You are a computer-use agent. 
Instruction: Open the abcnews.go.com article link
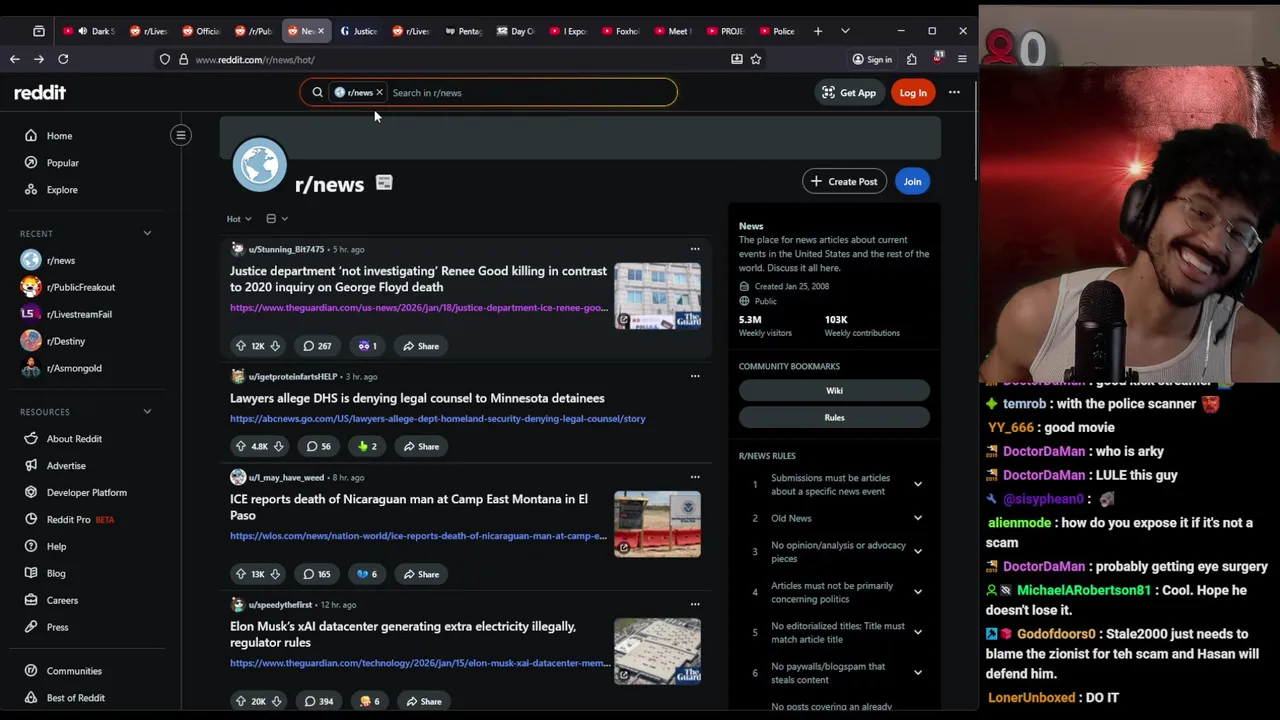tap(437, 419)
